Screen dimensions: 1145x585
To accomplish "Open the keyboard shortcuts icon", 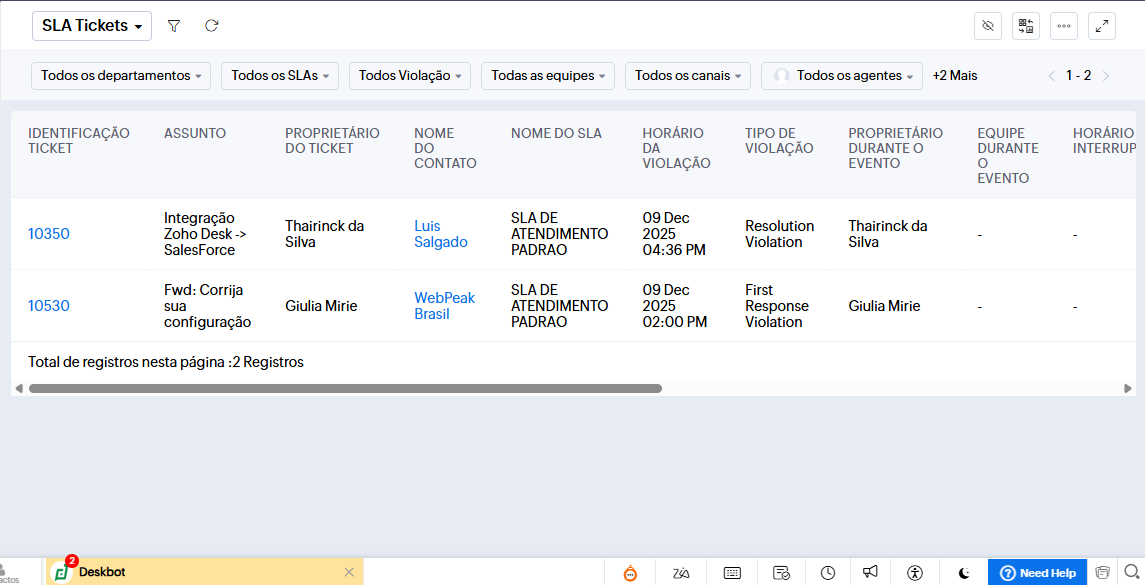I will (x=732, y=573).
